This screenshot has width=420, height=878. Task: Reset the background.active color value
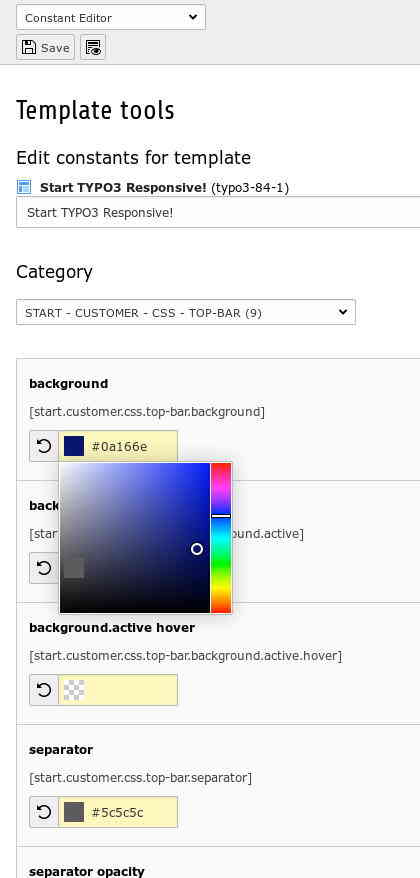coord(44,568)
